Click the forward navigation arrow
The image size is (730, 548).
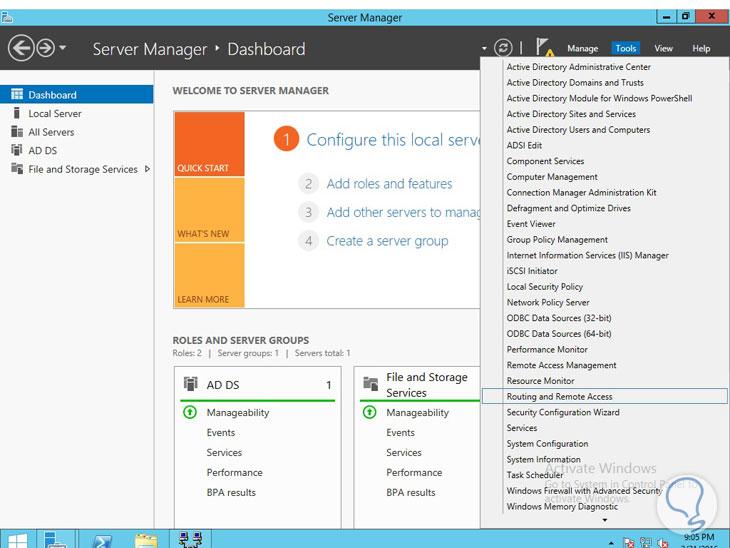pyautogui.click(x=44, y=48)
